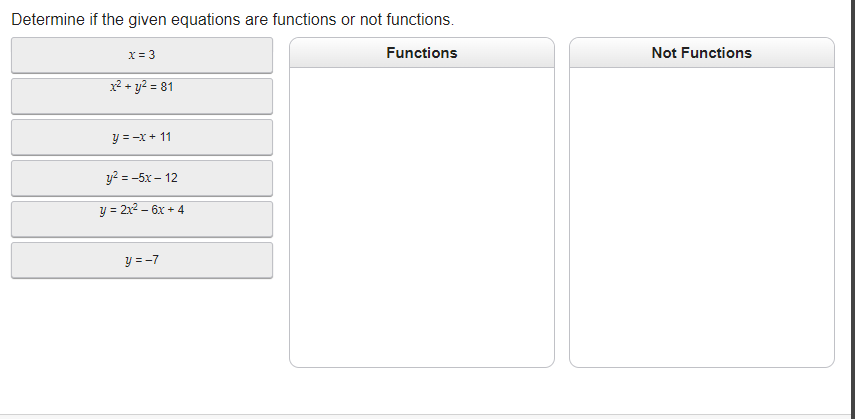This screenshot has height=419, width=855.
Task: Select the y = 2x² – 6x + 4 tile
Action: click(142, 219)
